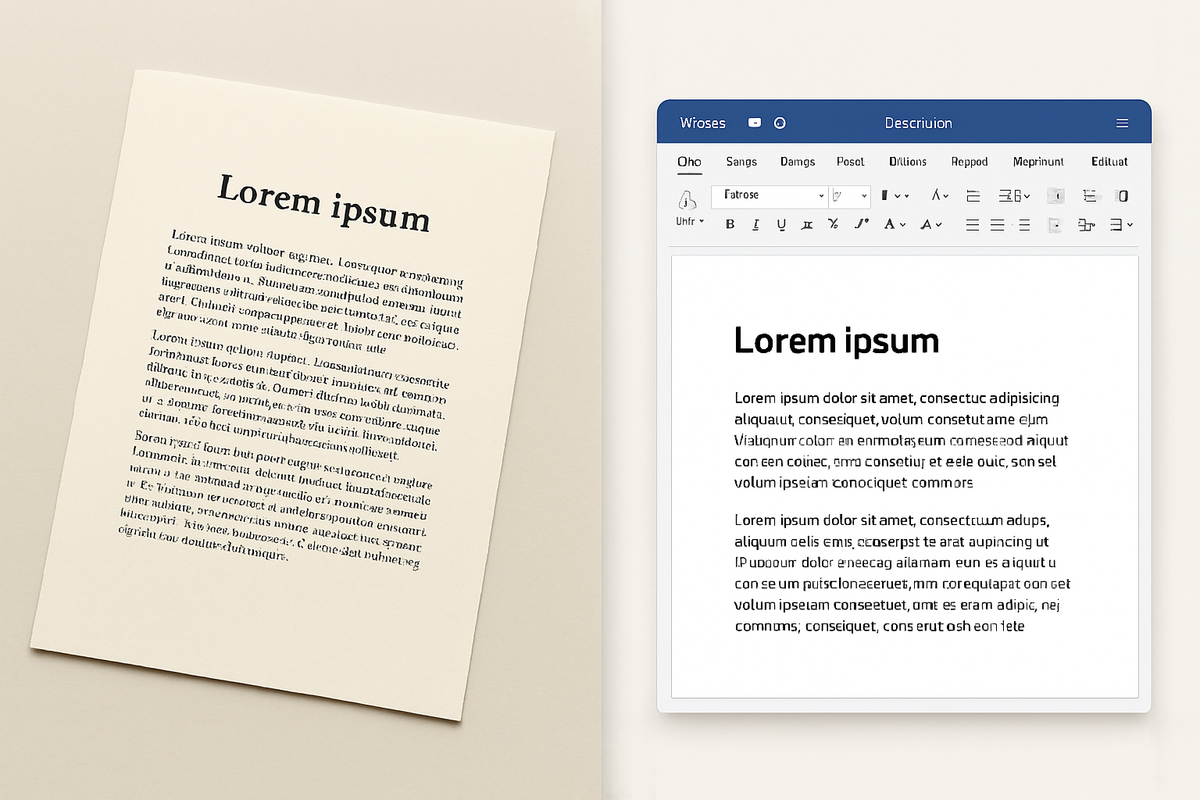The width and height of the screenshot is (1200, 800).
Task: Click the line ending "consectcuum adups,"
Action: [892, 520]
